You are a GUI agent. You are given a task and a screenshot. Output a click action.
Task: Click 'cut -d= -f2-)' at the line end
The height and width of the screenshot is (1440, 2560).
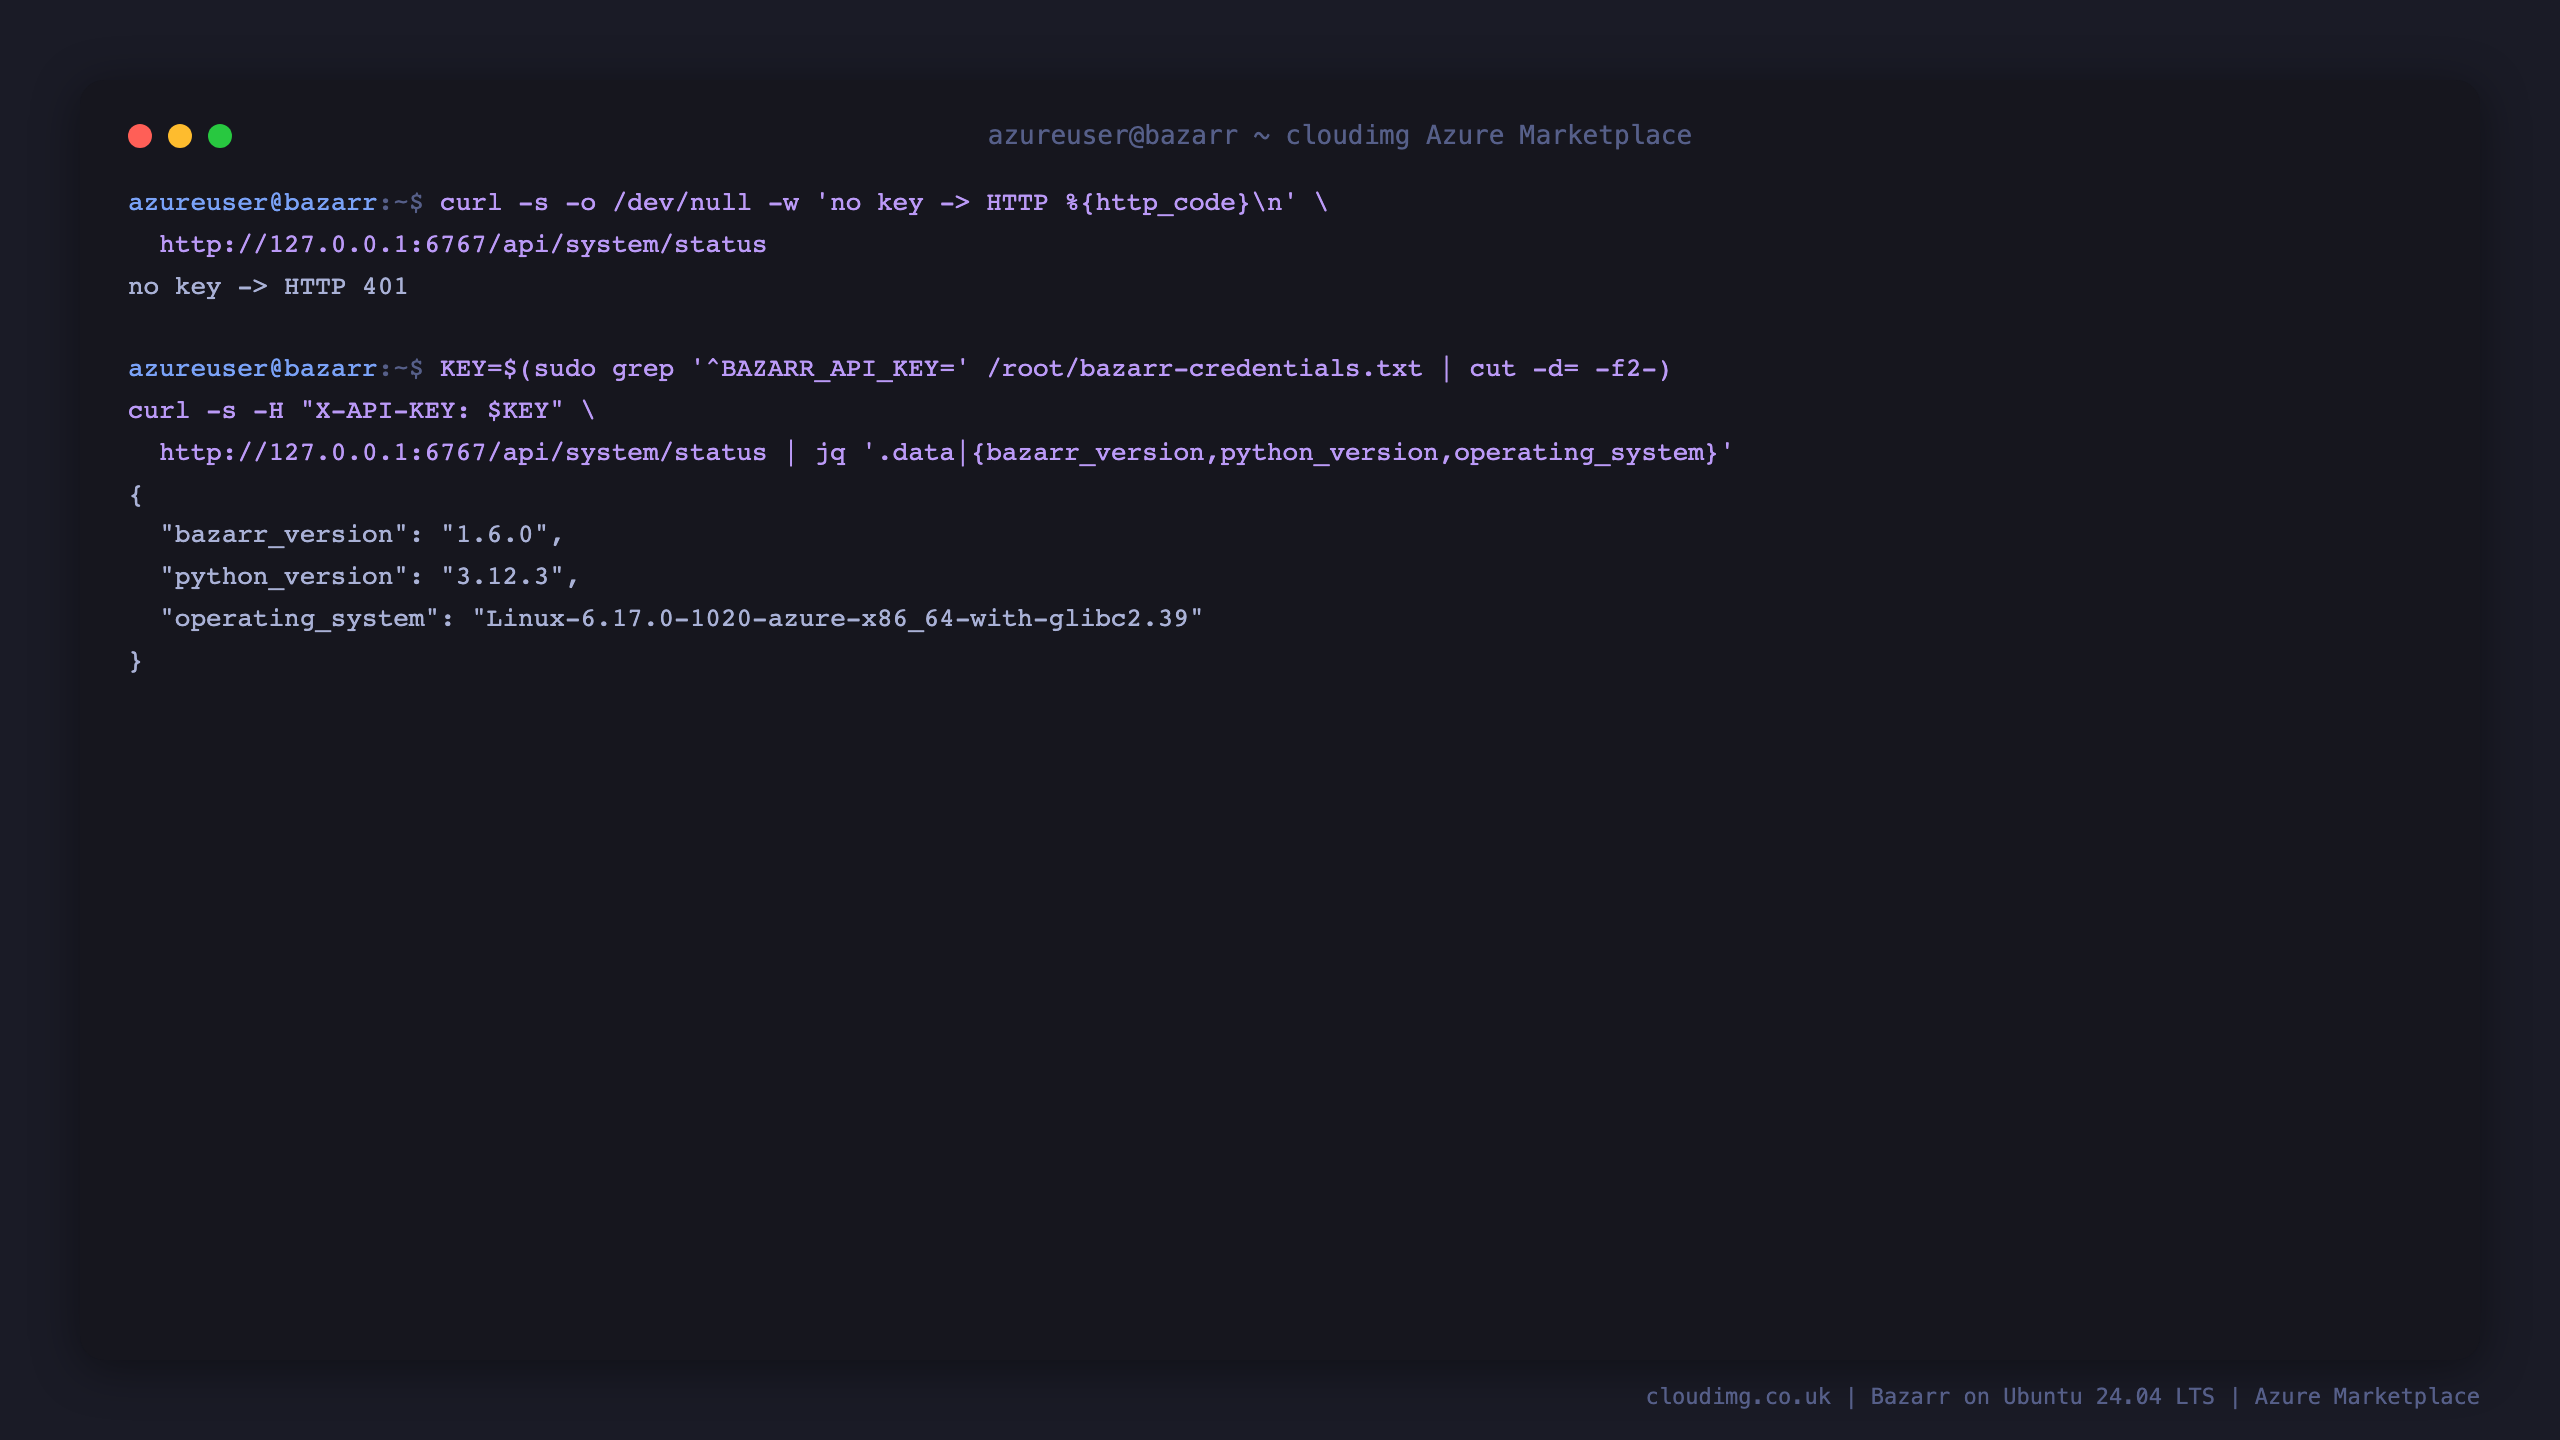point(1569,369)
